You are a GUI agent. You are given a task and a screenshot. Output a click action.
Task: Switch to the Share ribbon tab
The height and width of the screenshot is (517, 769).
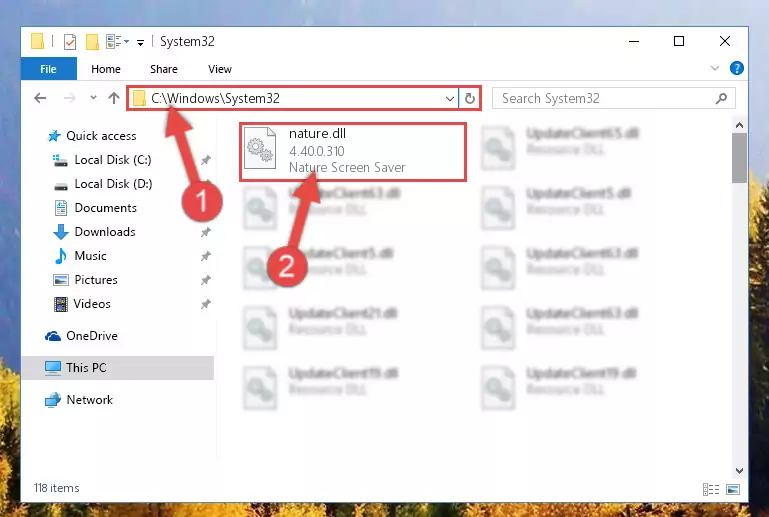(x=164, y=69)
